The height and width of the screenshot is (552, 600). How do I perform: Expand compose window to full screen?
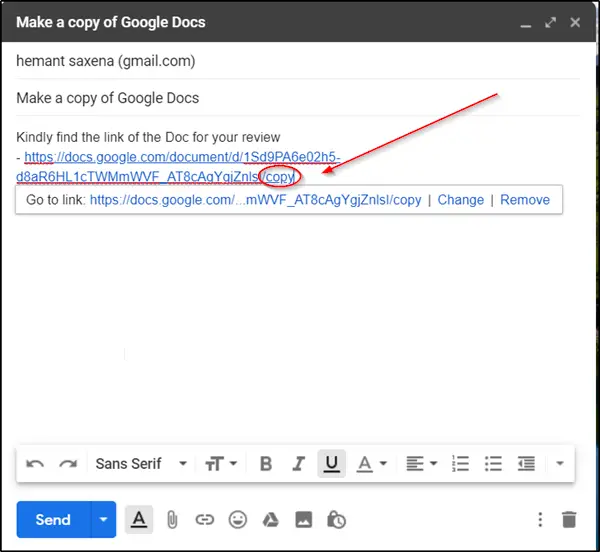(x=550, y=23)
